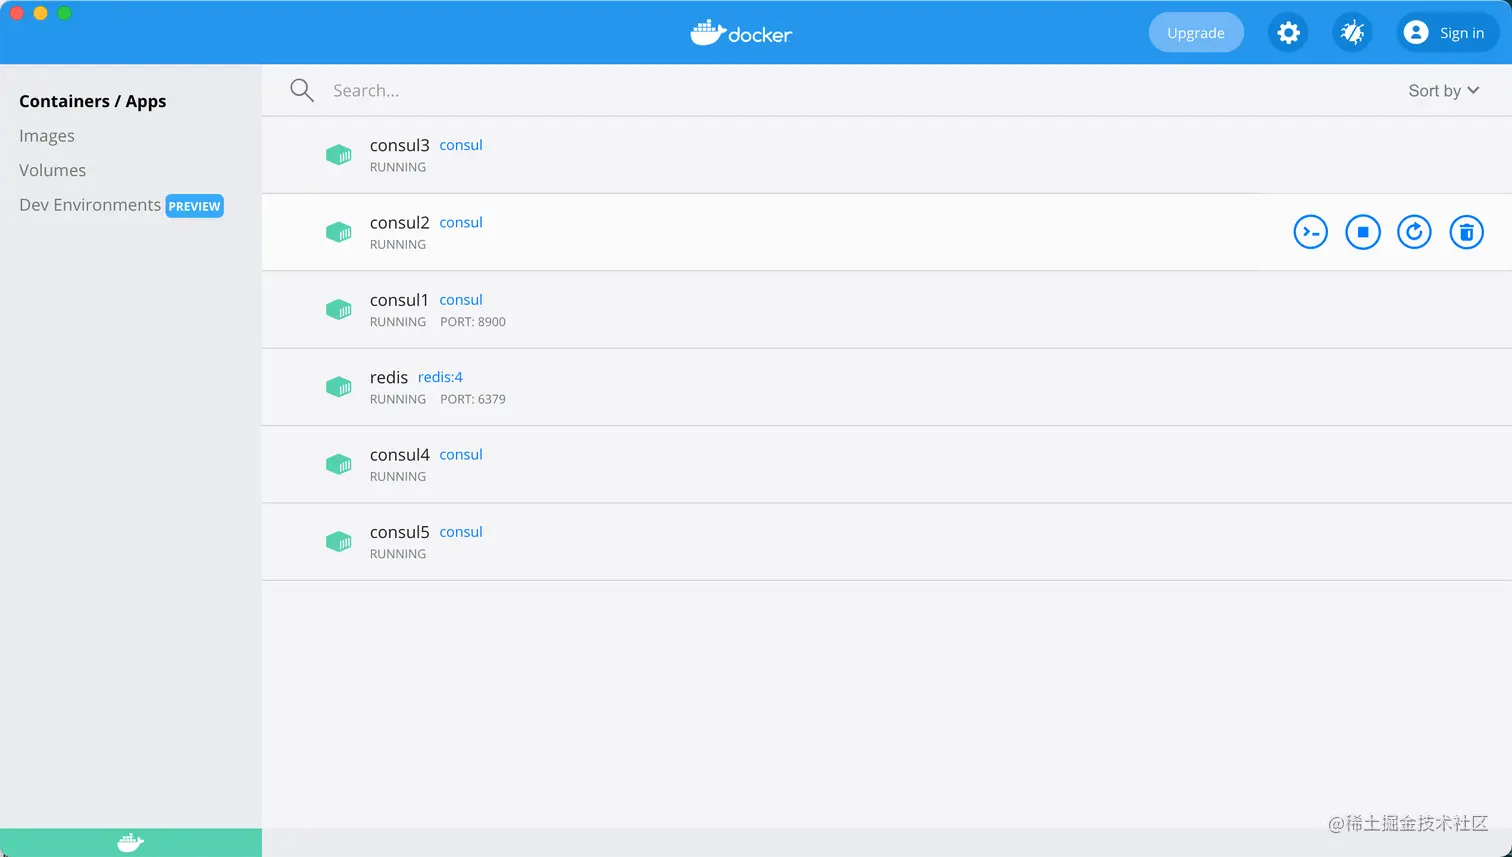Click the consul5 container icon
Viewport: 1512px width, 857px height.
coord(339,541)
